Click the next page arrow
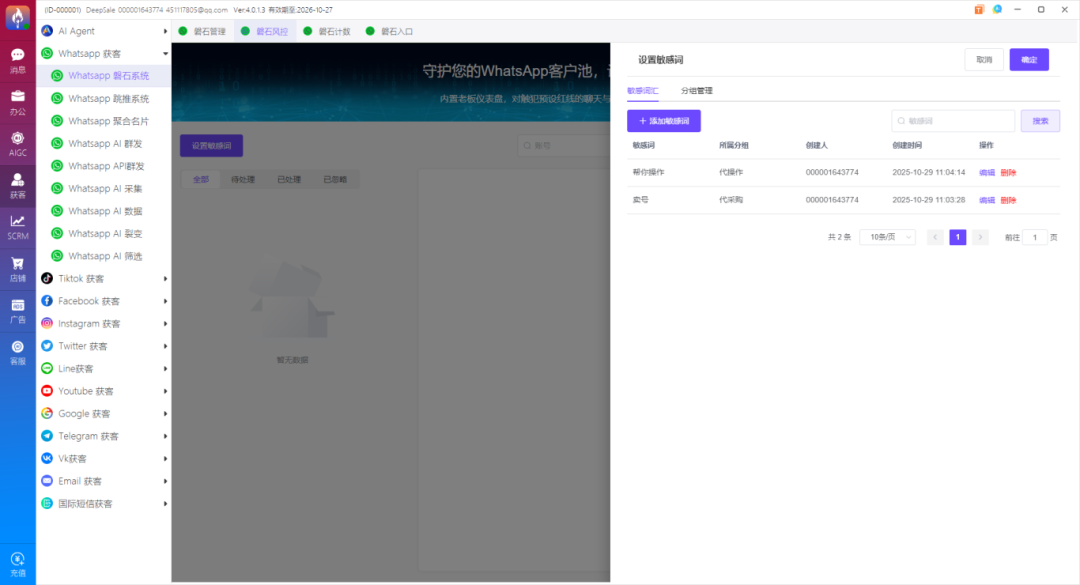The width and height of the screenshot is (1080, 585). point(980,237)
